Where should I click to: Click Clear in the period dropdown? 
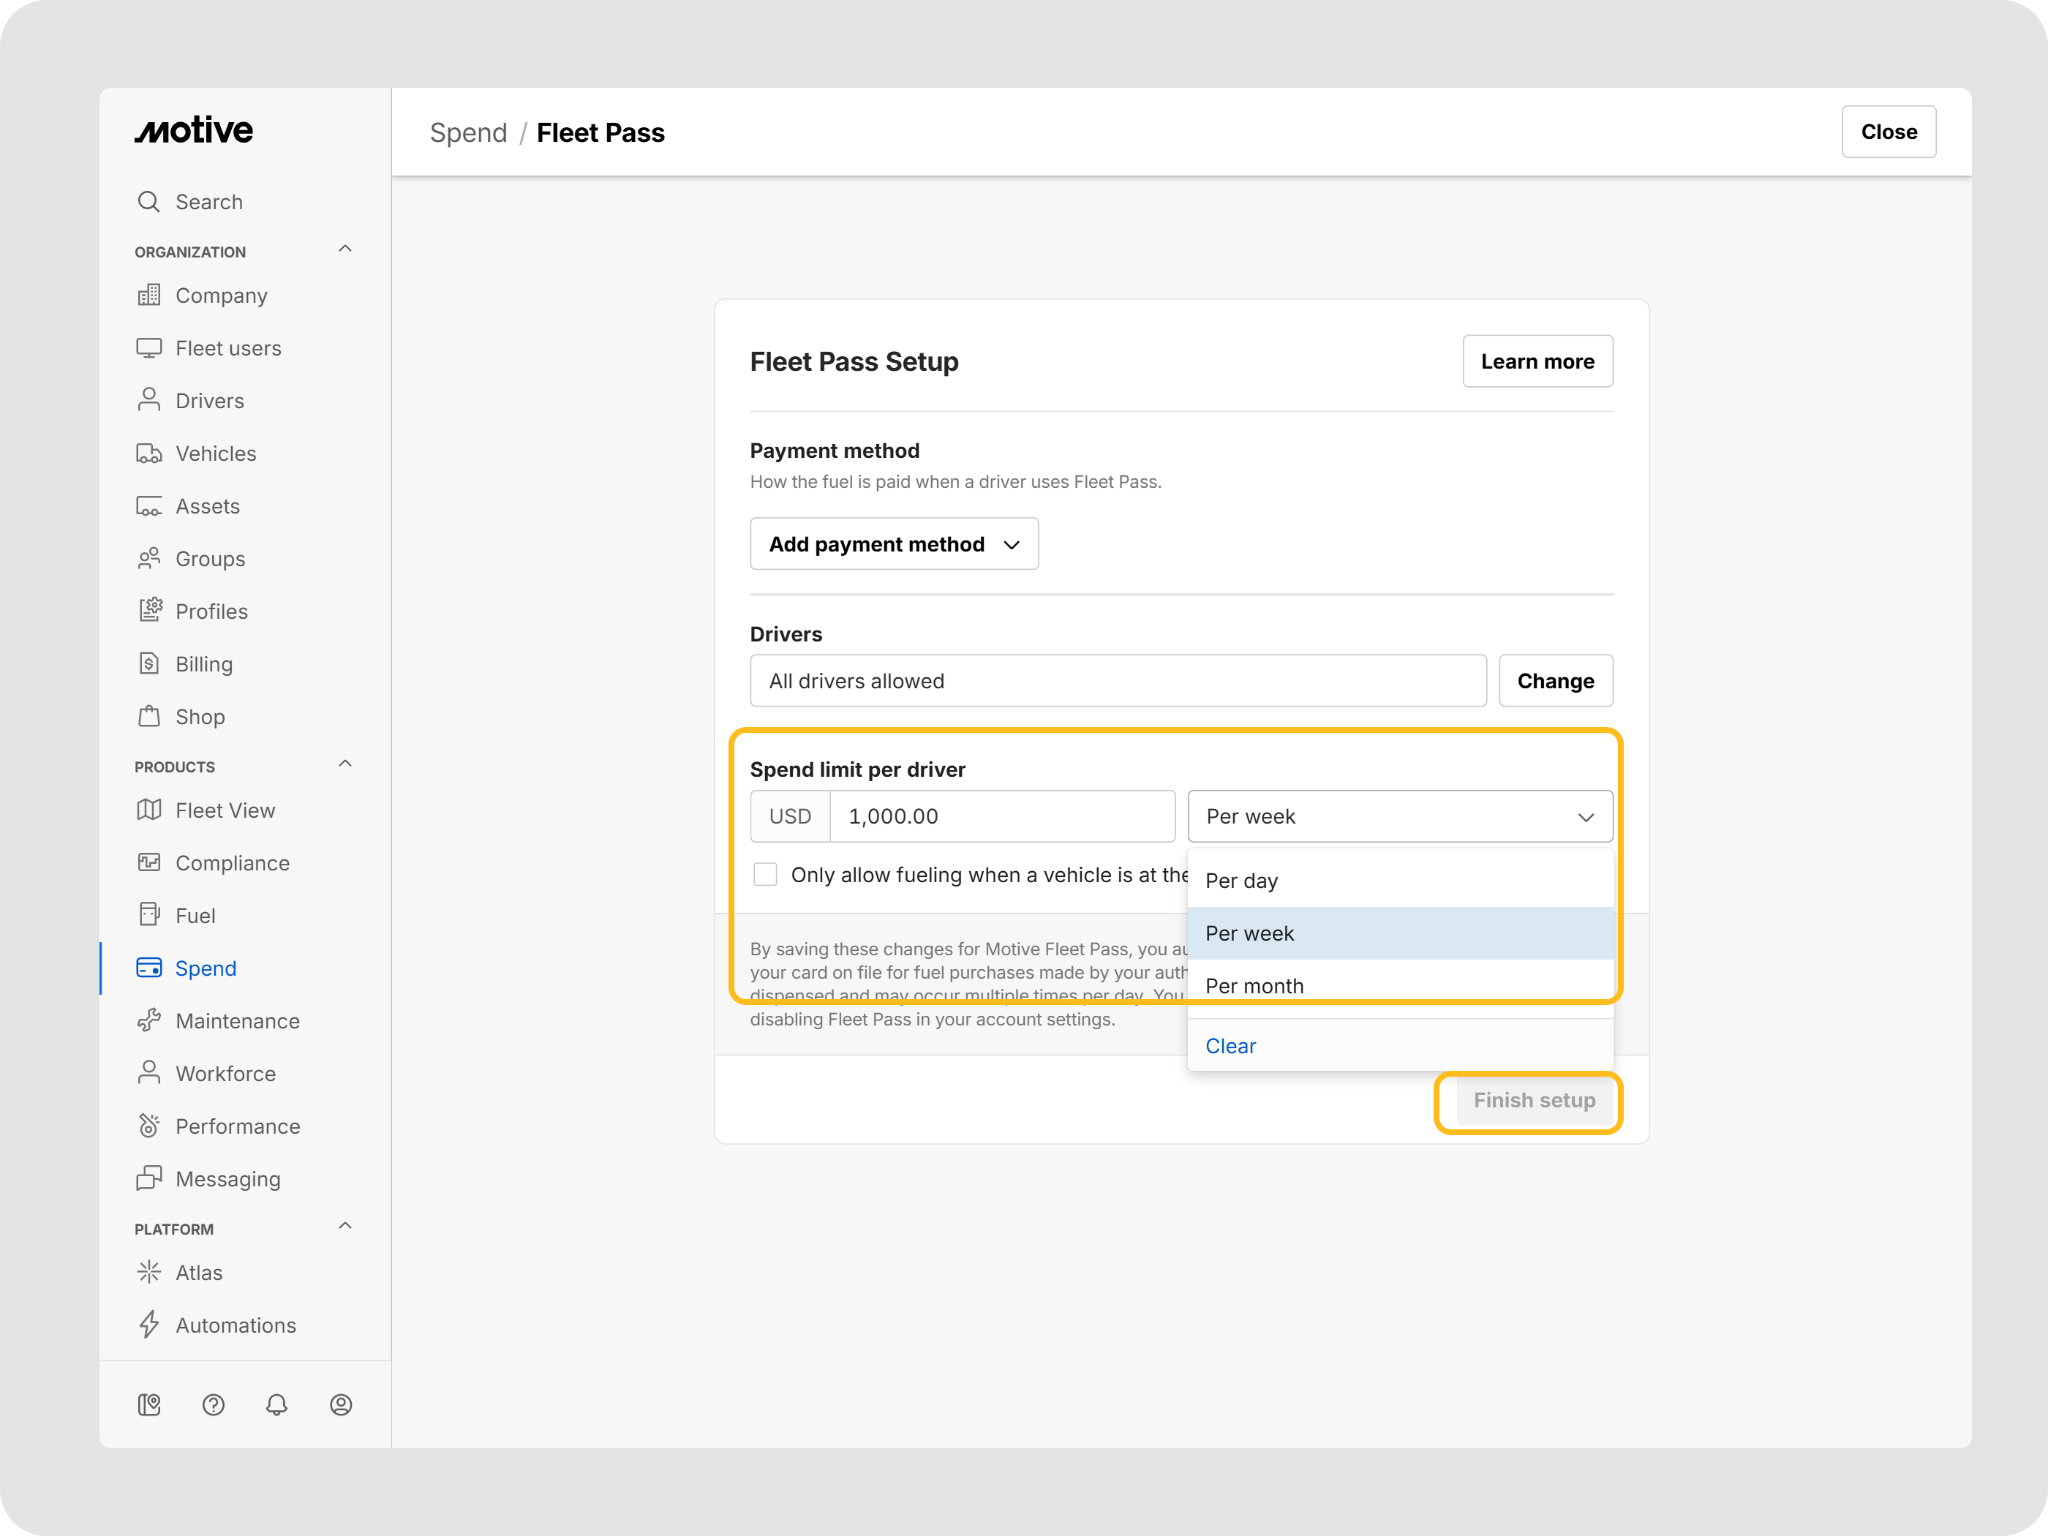(x=1231, y=1046)
